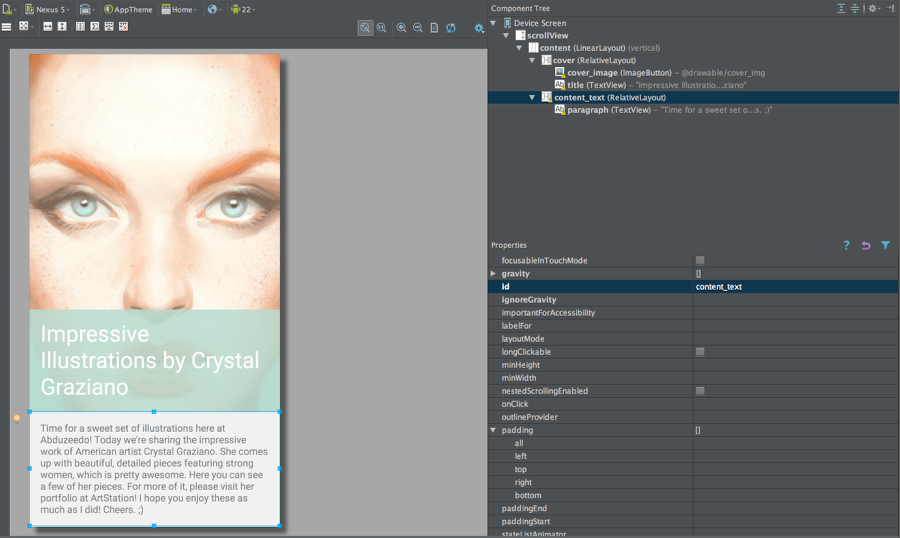Click the restore default value arrow icon
This screenshot has width=900, height=538.
pyautogui.click(x=866, y=245)
